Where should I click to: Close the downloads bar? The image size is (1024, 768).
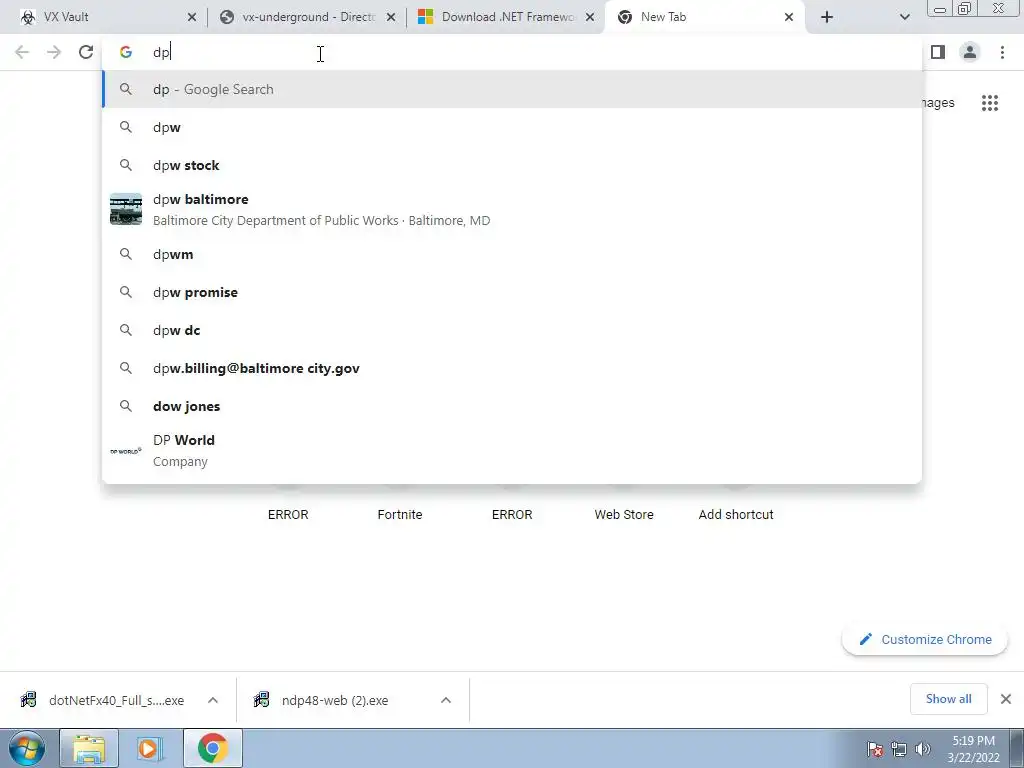coord(1006,699)
